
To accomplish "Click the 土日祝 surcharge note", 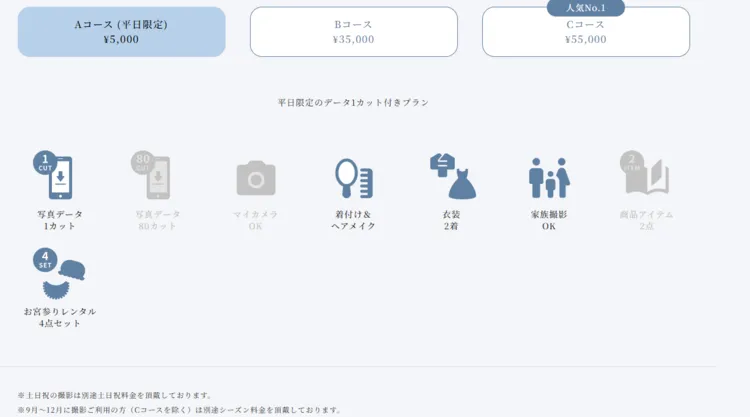I will [115, 395].
